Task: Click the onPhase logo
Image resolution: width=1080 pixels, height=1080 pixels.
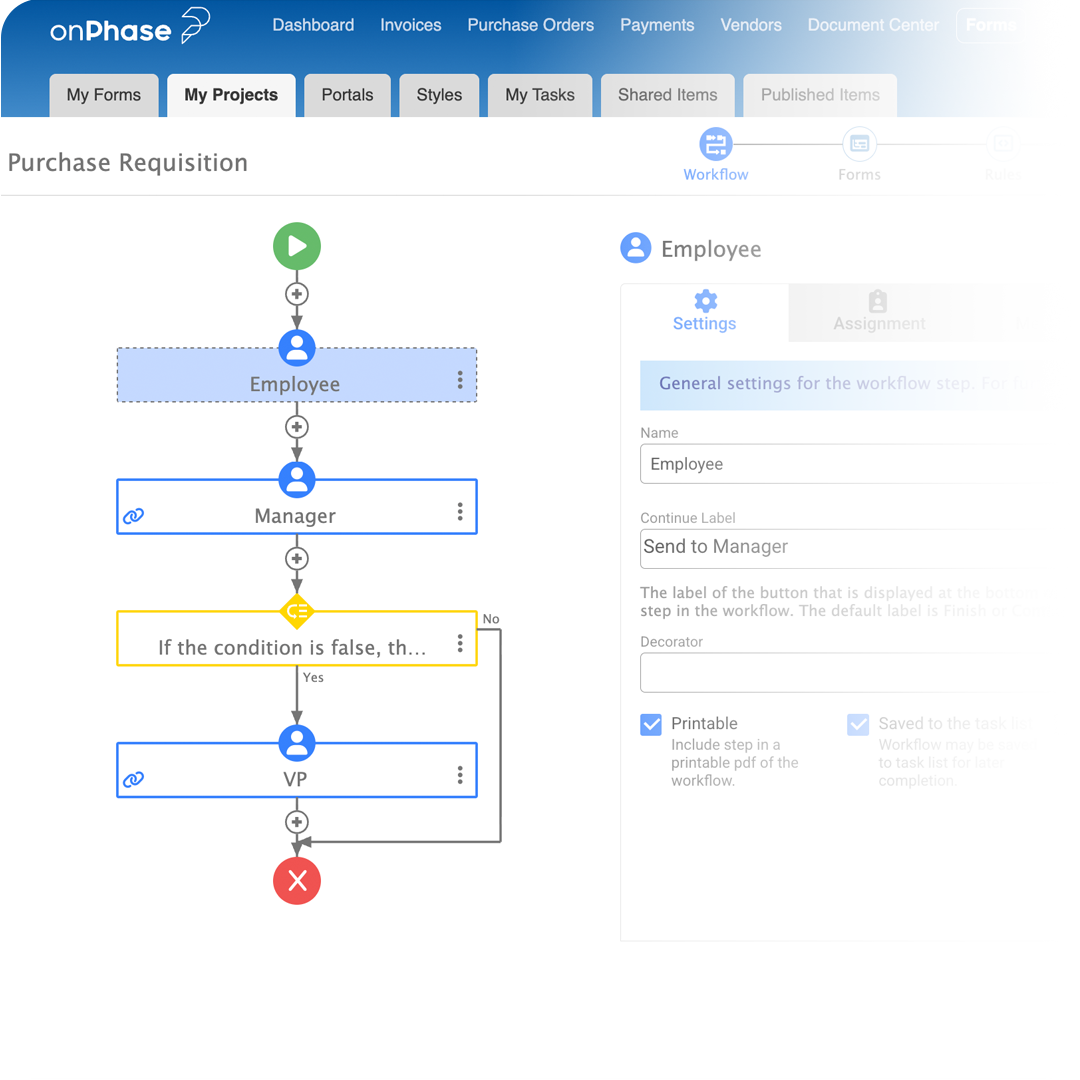Action: click(x=130, y=28)
